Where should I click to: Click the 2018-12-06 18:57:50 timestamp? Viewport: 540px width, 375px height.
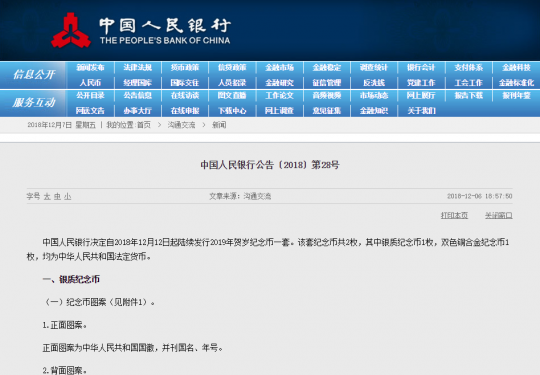coord(479,196)
